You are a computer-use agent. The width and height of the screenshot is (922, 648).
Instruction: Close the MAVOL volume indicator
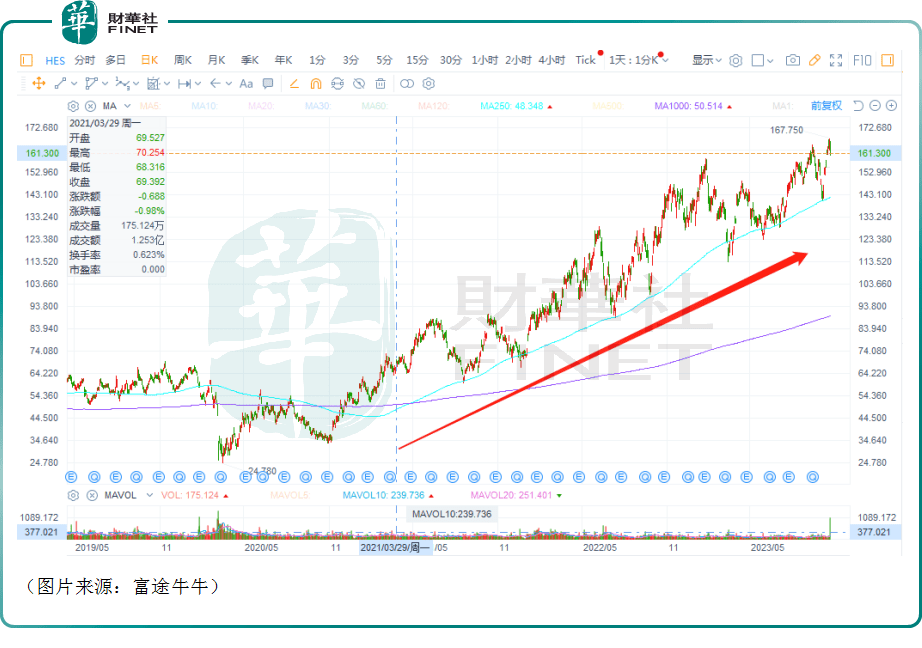click(90, 495)
